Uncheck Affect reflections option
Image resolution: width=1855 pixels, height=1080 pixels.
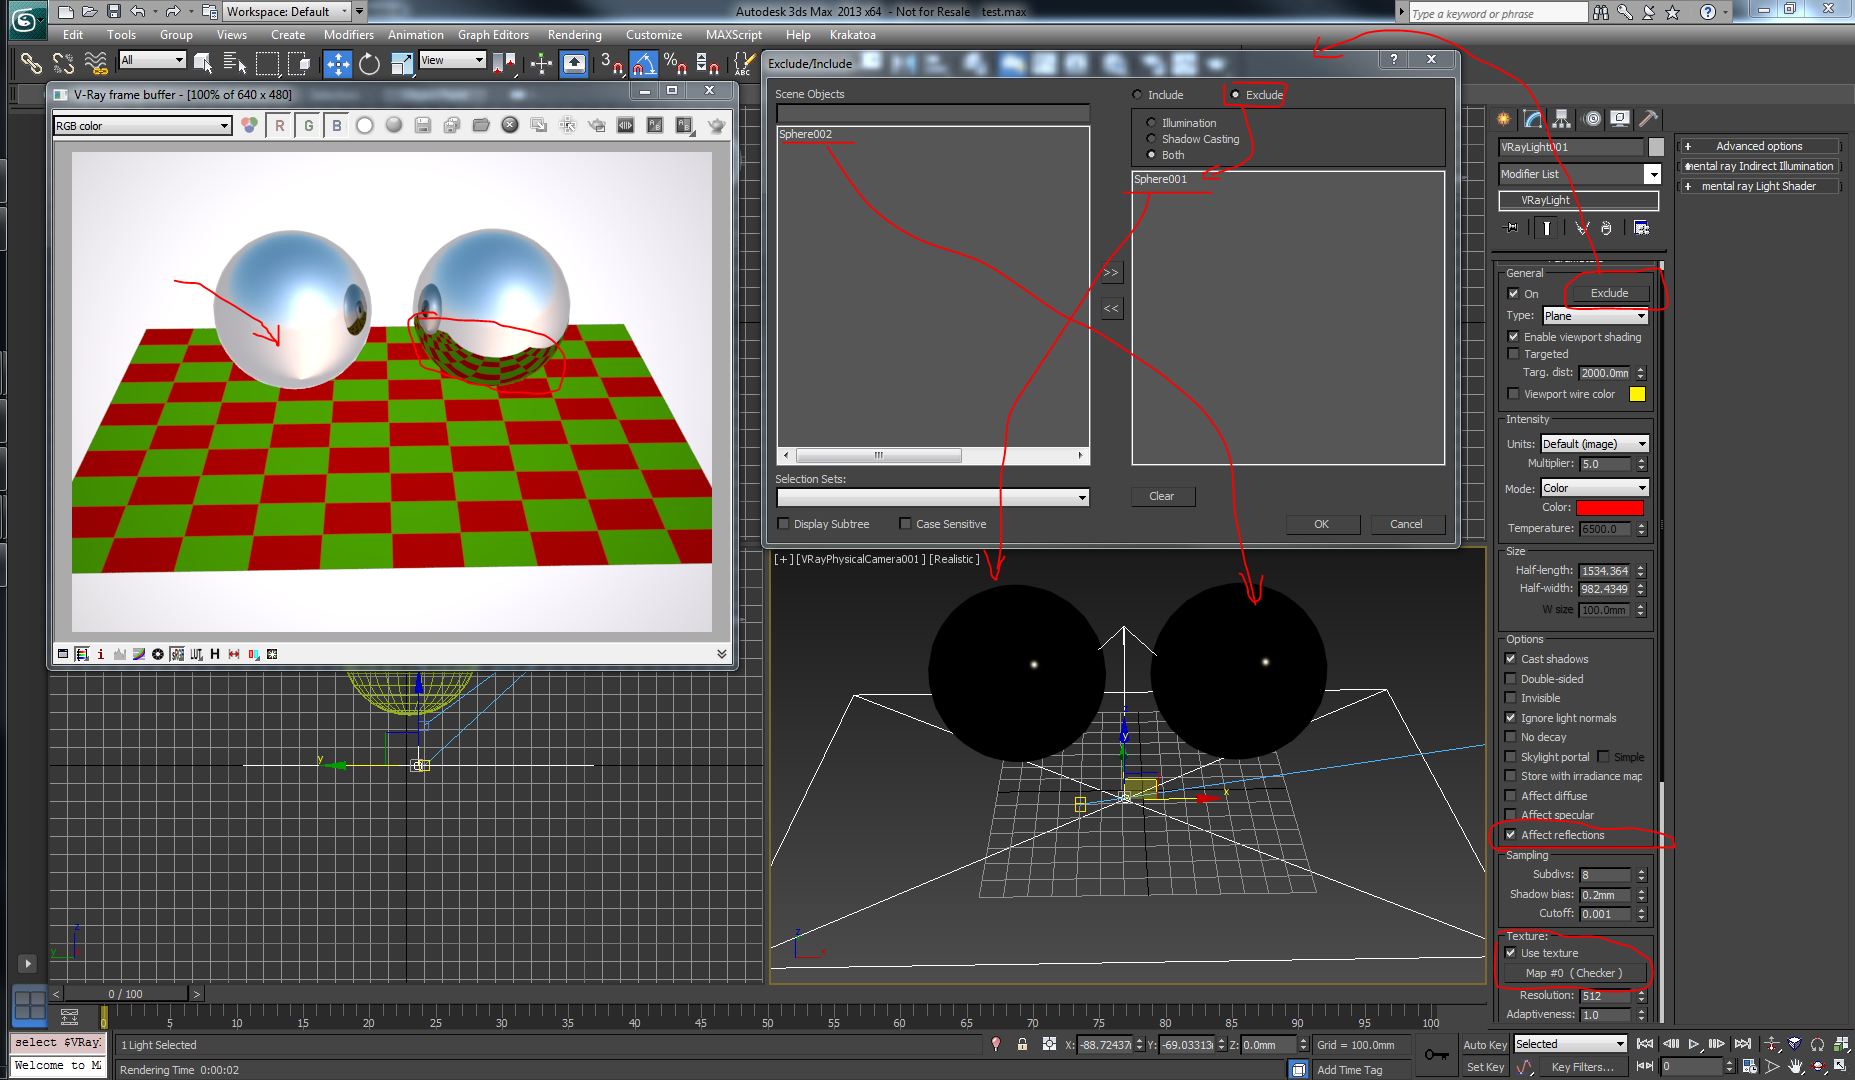pos(1511,835)
